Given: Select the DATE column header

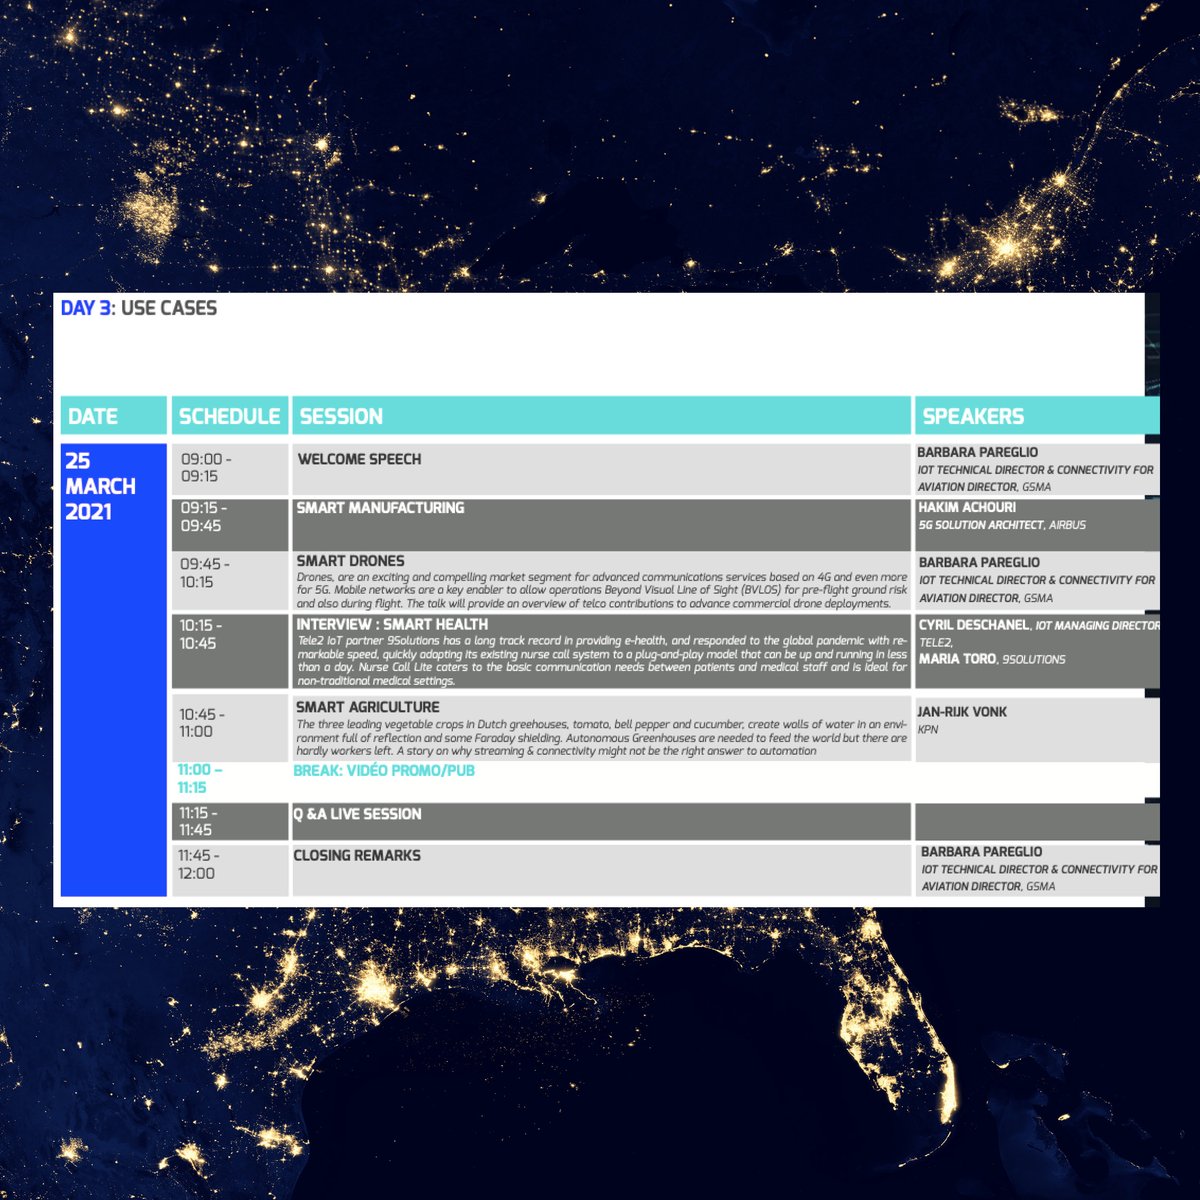Looking at the screenshot, I should [x=95, y=416].
